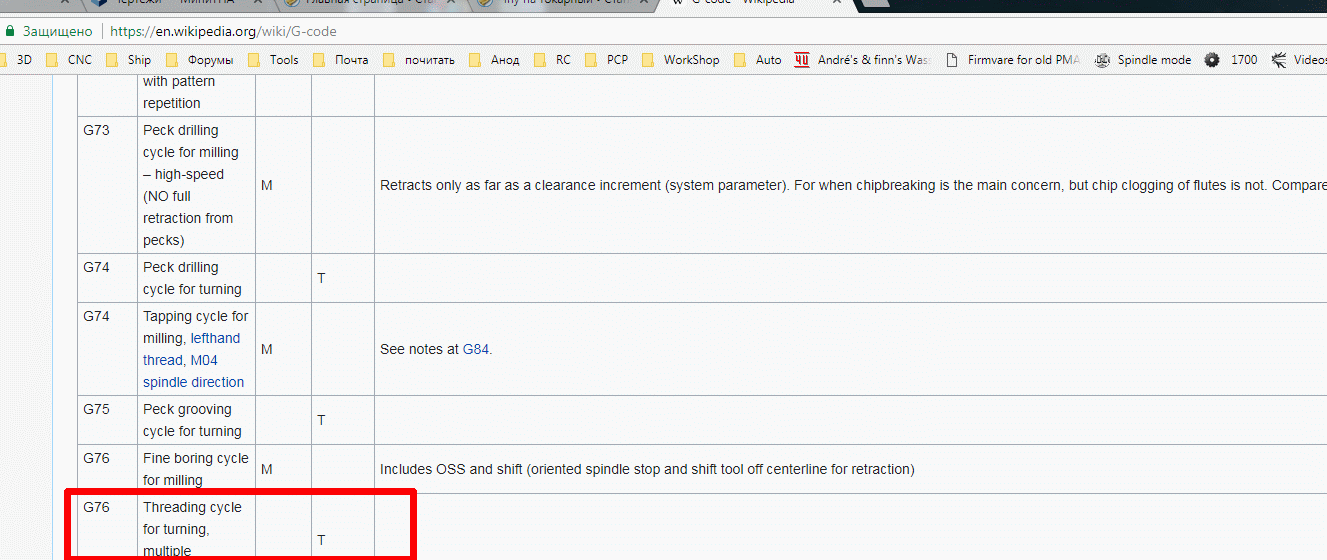1327x560 pixels.
Task: Open the Spindle mode bookmark
Action: point(1143,60)
